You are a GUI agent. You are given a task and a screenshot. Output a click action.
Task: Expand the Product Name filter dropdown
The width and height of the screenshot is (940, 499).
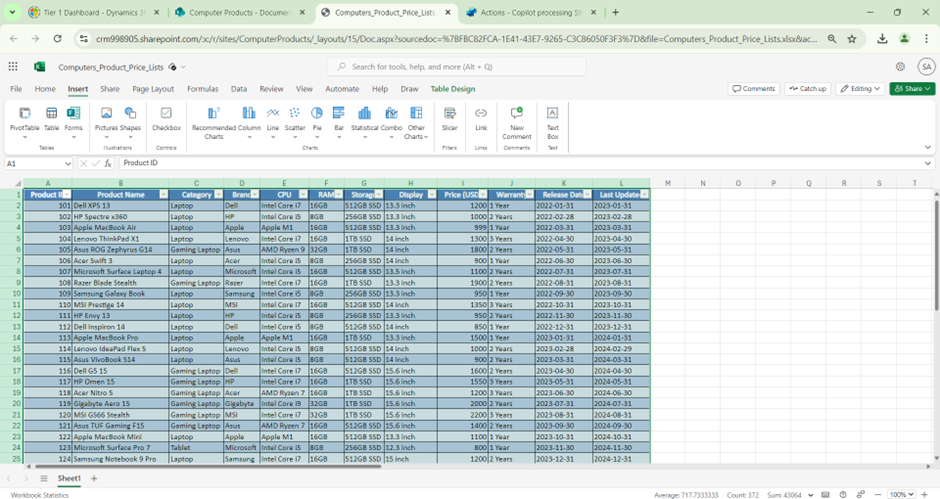pyautogui.click(x=163, y=195)
